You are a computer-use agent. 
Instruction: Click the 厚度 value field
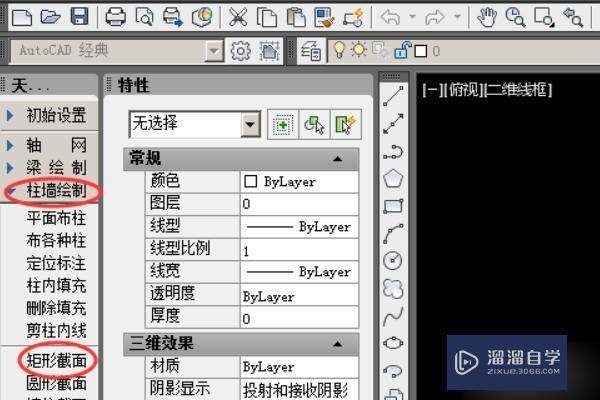pos(299,317)
